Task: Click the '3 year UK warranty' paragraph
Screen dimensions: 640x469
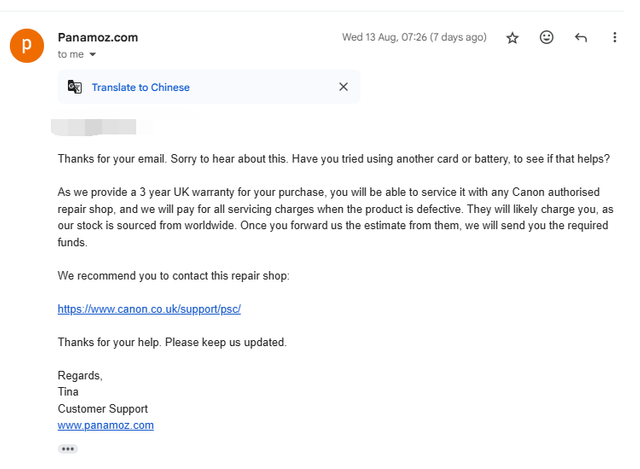Action: (x=335, y=217)
